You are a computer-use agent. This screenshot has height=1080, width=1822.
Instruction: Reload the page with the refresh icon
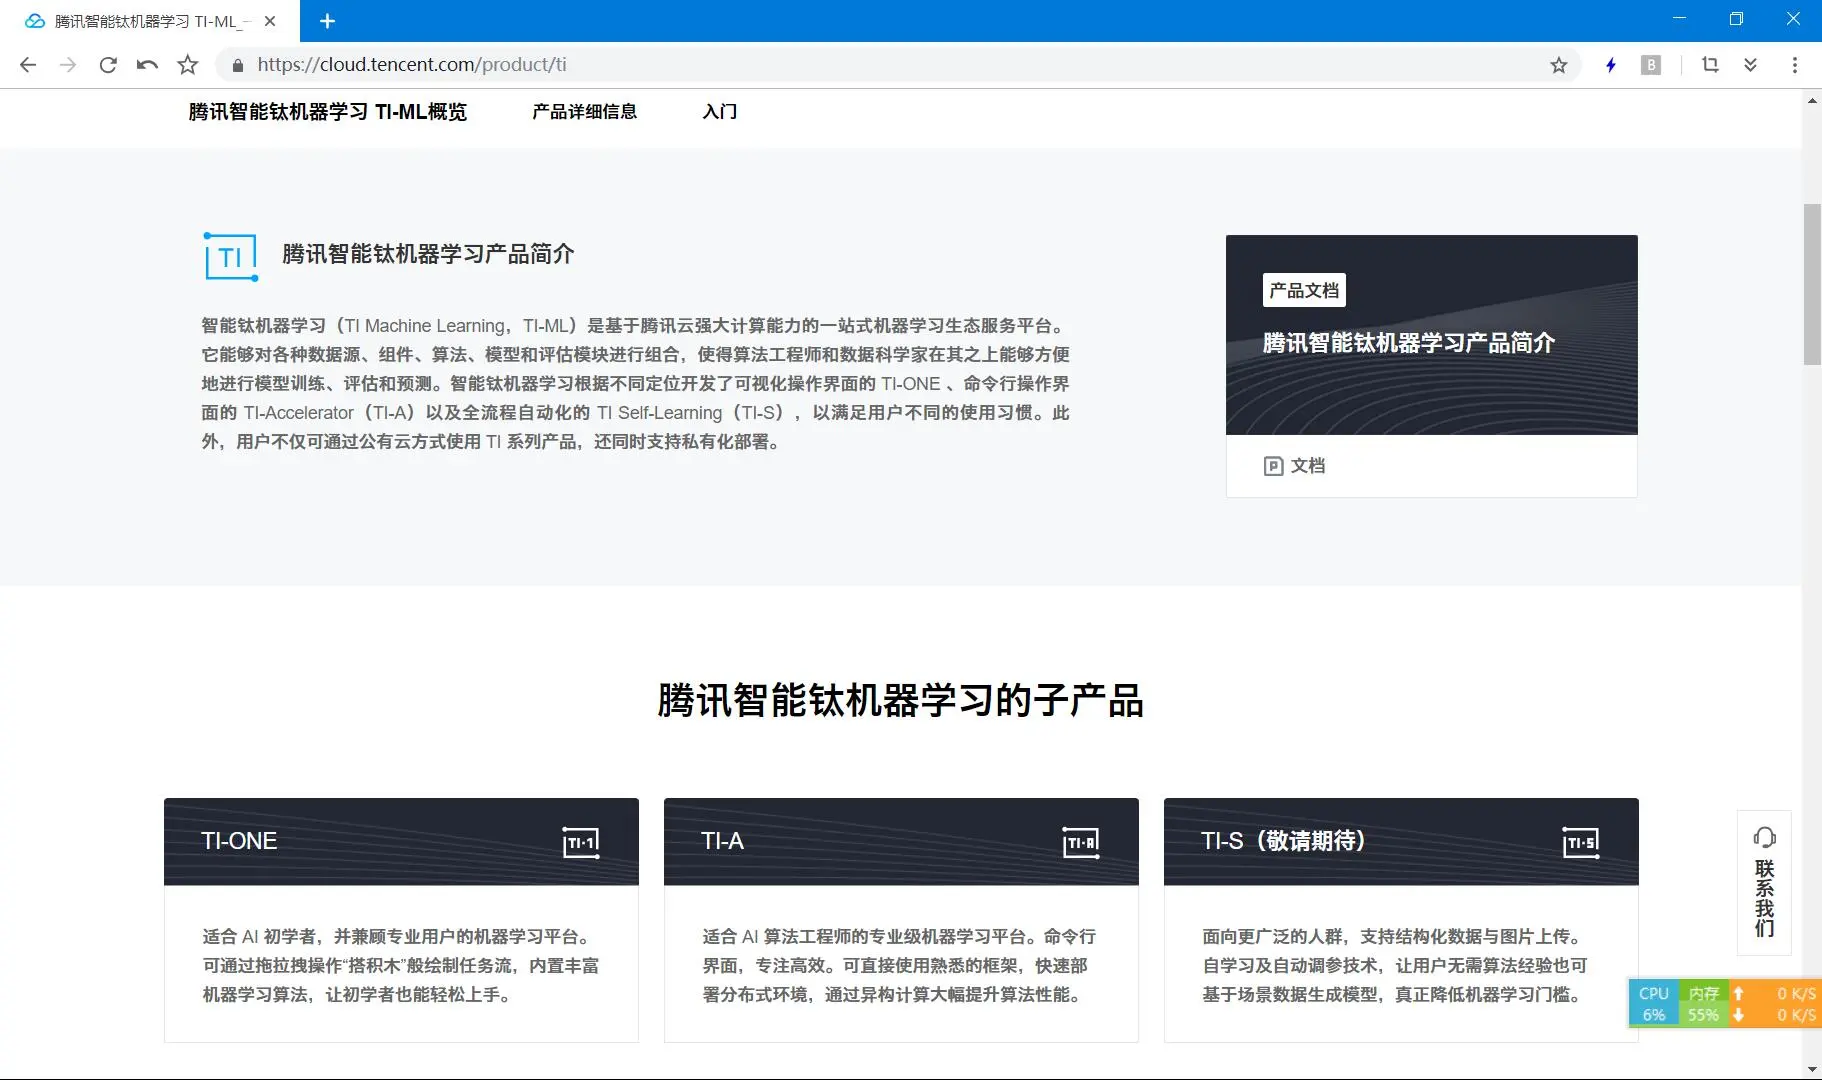tap(108, 65)
